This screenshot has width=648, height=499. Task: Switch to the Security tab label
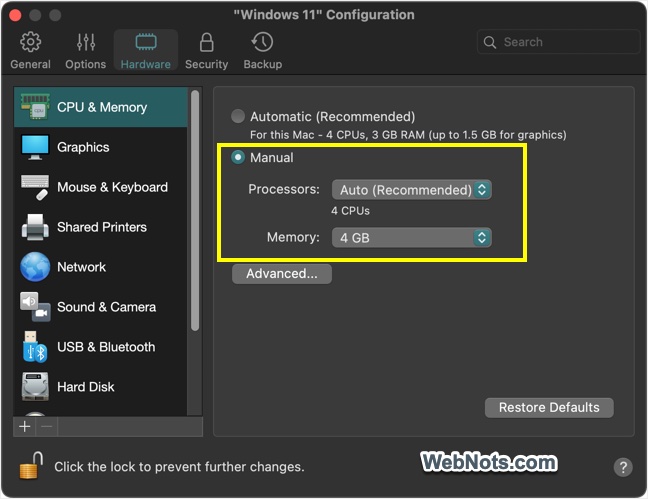click(207, 64)
